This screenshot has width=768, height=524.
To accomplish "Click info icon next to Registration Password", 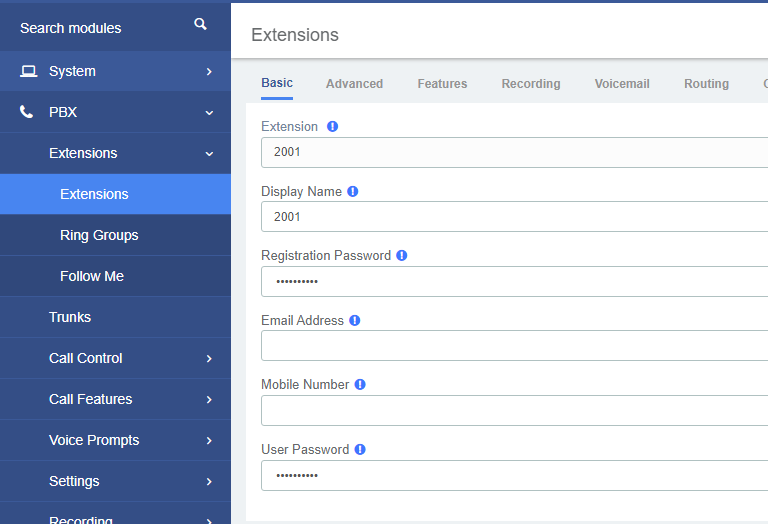I will pyautogui.click(x=402, y=256).
